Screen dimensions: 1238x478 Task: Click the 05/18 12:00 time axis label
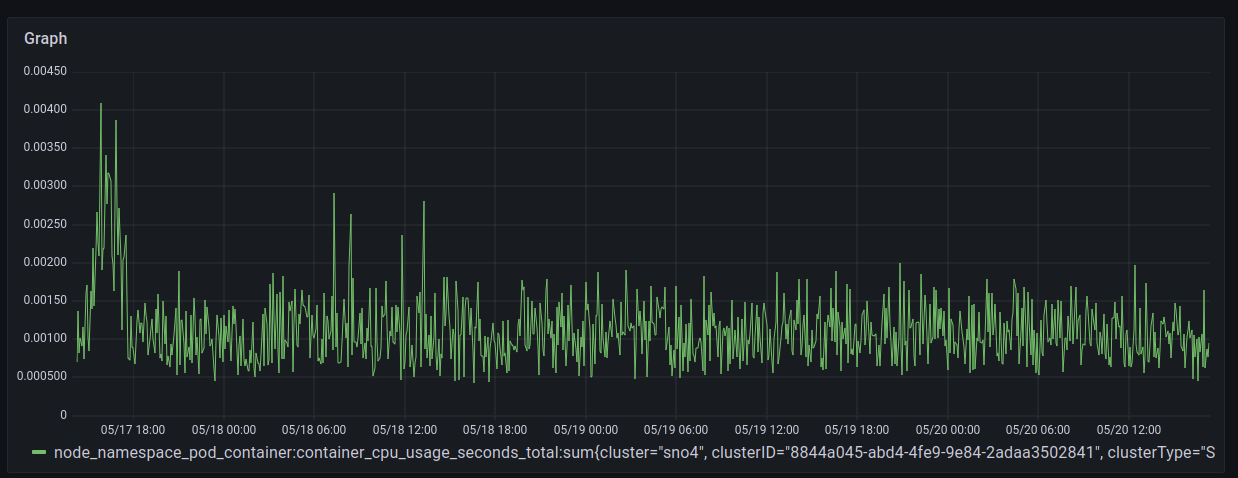click(404, 429)
